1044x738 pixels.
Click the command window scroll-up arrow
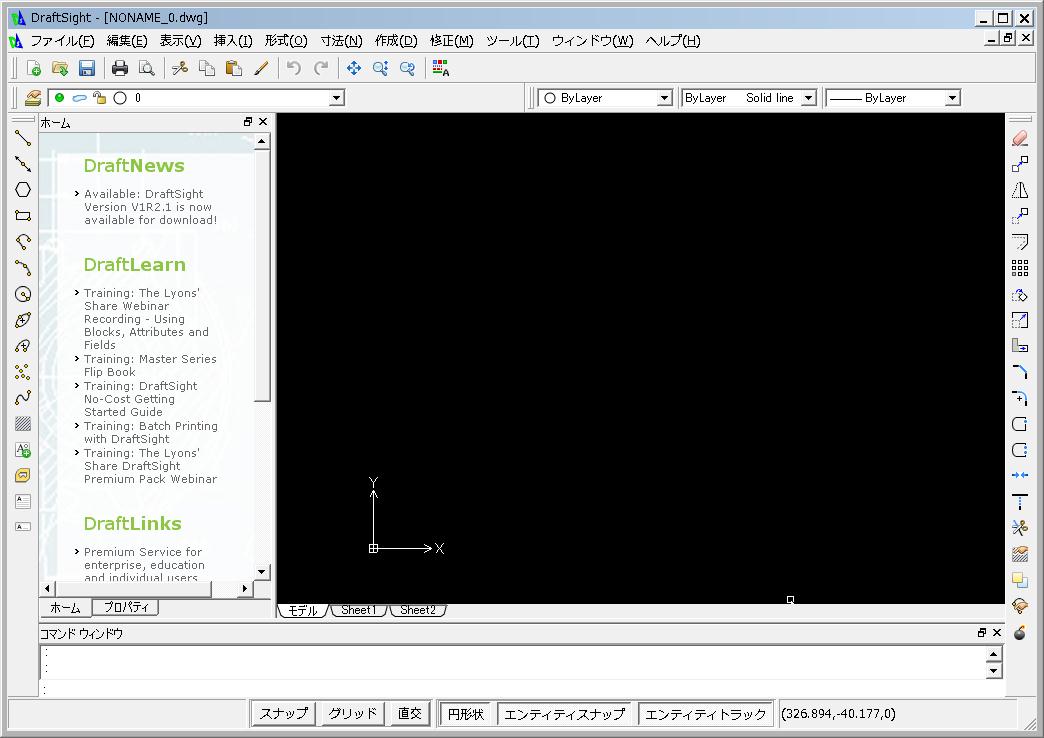(993, 654)
